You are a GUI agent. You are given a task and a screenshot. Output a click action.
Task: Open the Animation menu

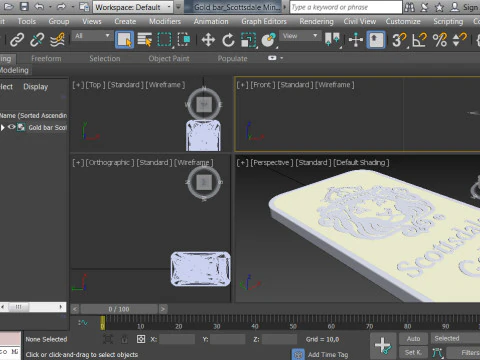[211, 21]
